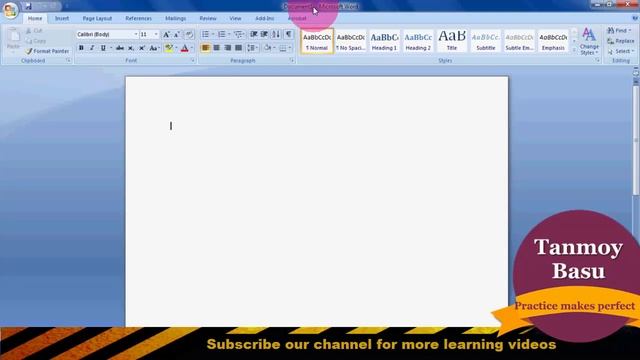Click the Multilevel List icon
The image size is (640, 360).
click(238, 34)
